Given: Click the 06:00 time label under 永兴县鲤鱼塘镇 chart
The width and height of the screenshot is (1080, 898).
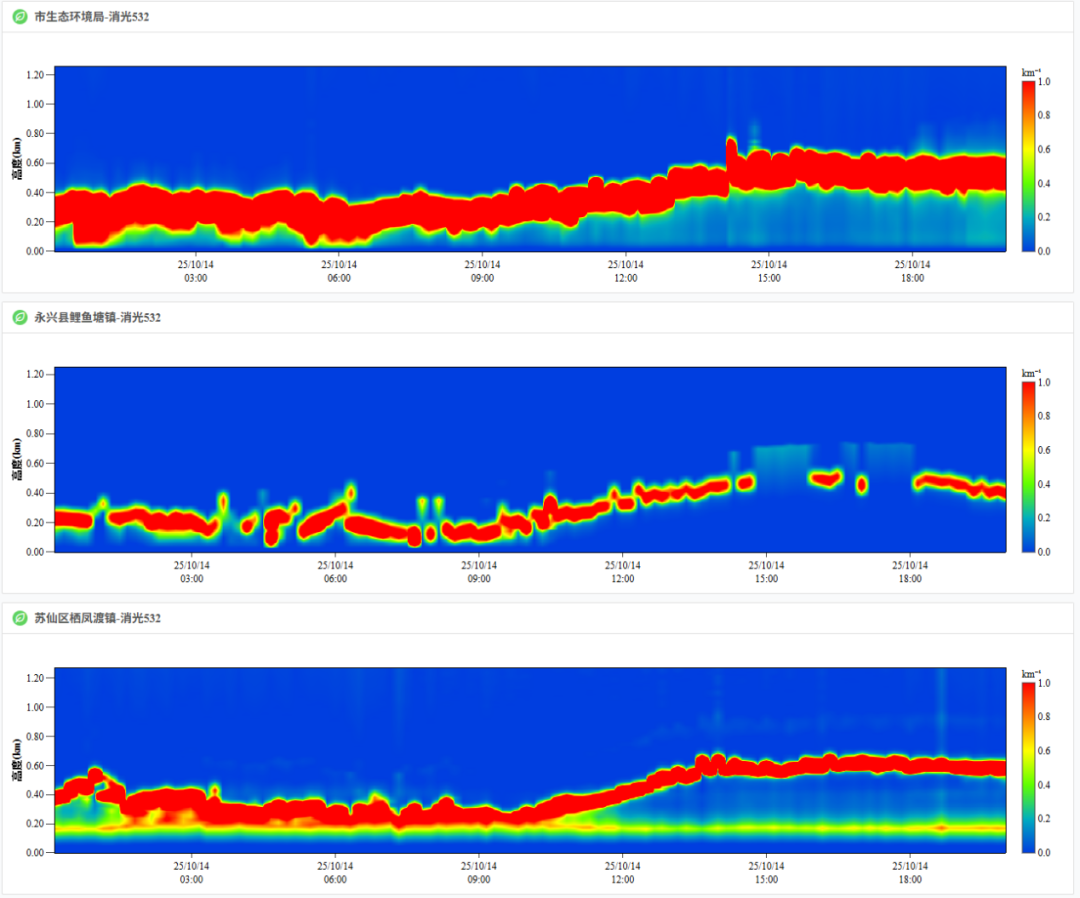Looking at the screenshot, I should point(335,578).
